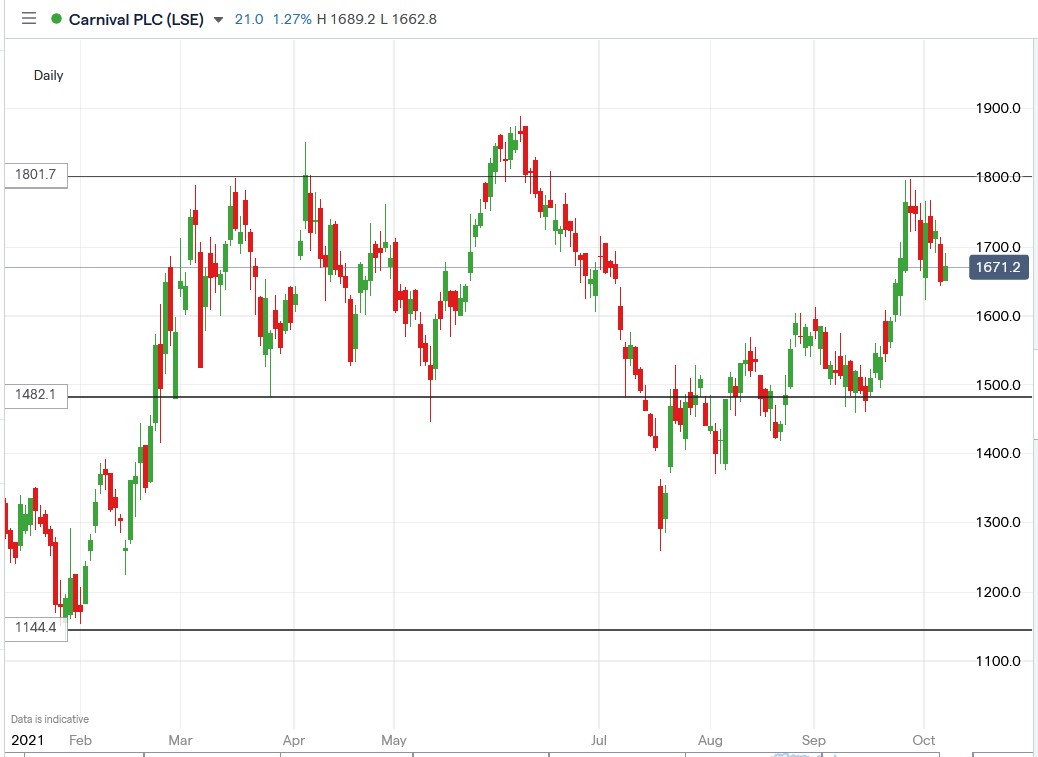
Task: Click the price level marker labeled 1801.7
Action: pos(36,174)
